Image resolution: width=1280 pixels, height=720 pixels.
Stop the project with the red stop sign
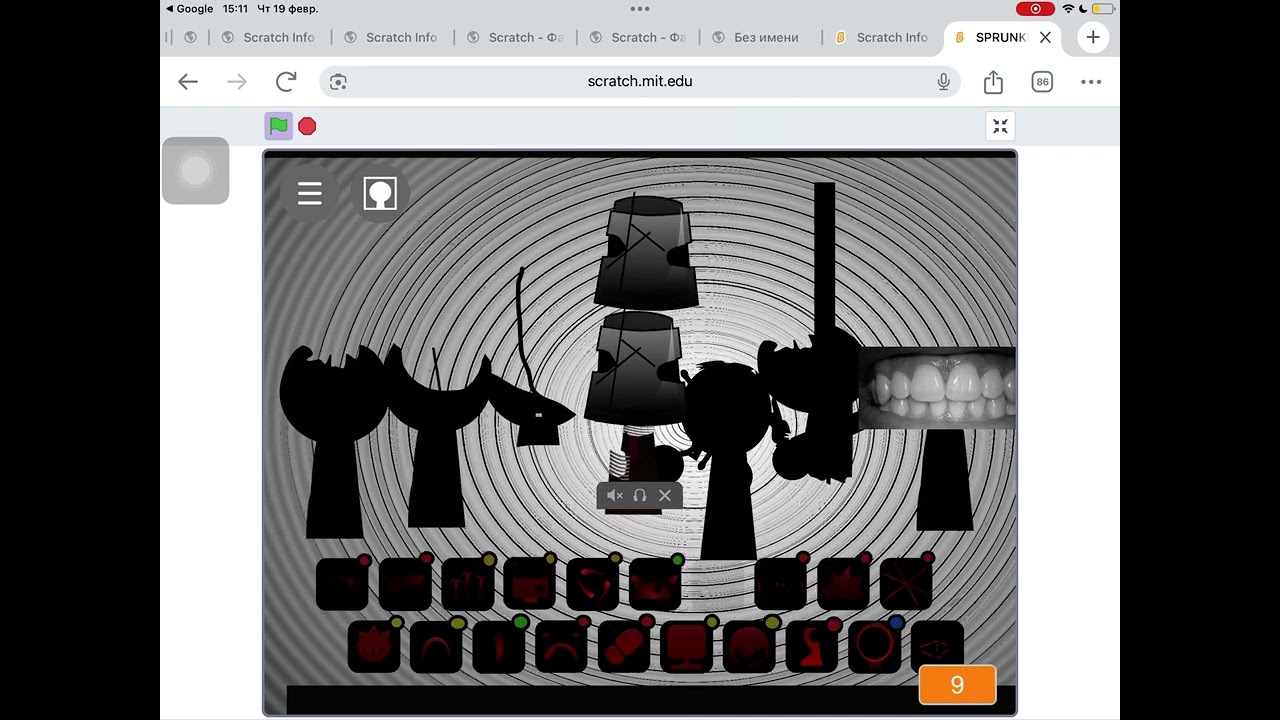click(x=307, y=126)
